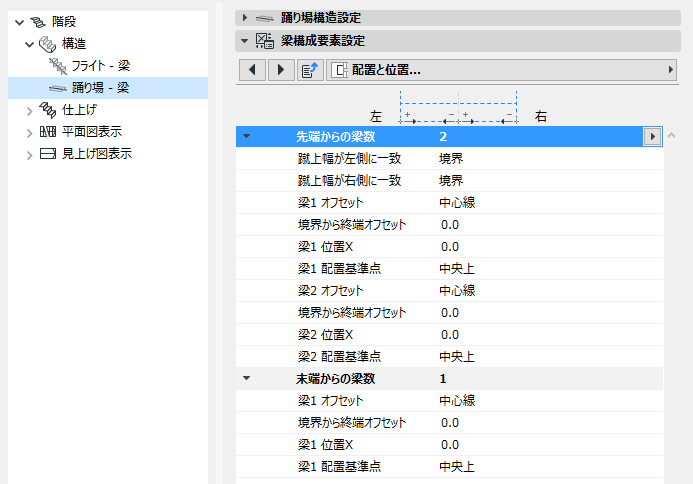Click the フライト - 梁 beam icon
The width and height of the screenshot is (693, 484).
[x=57, y=66]
